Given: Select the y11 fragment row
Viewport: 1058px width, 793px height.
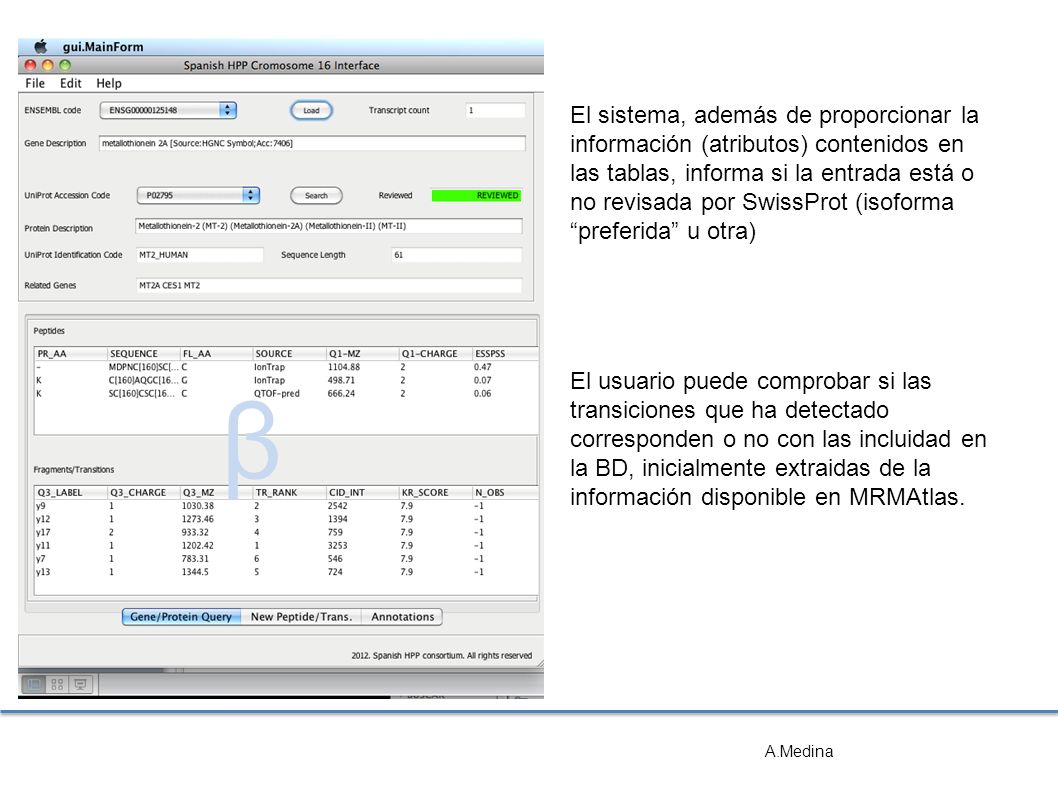Looking at the screenshot, I should [x=286, y=545].
